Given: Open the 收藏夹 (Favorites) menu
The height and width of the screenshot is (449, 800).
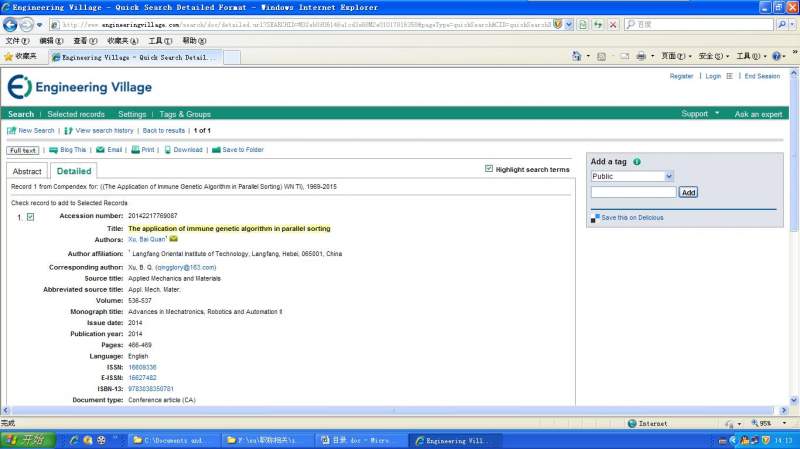Looking at the screenshot, I should point(122,40).
